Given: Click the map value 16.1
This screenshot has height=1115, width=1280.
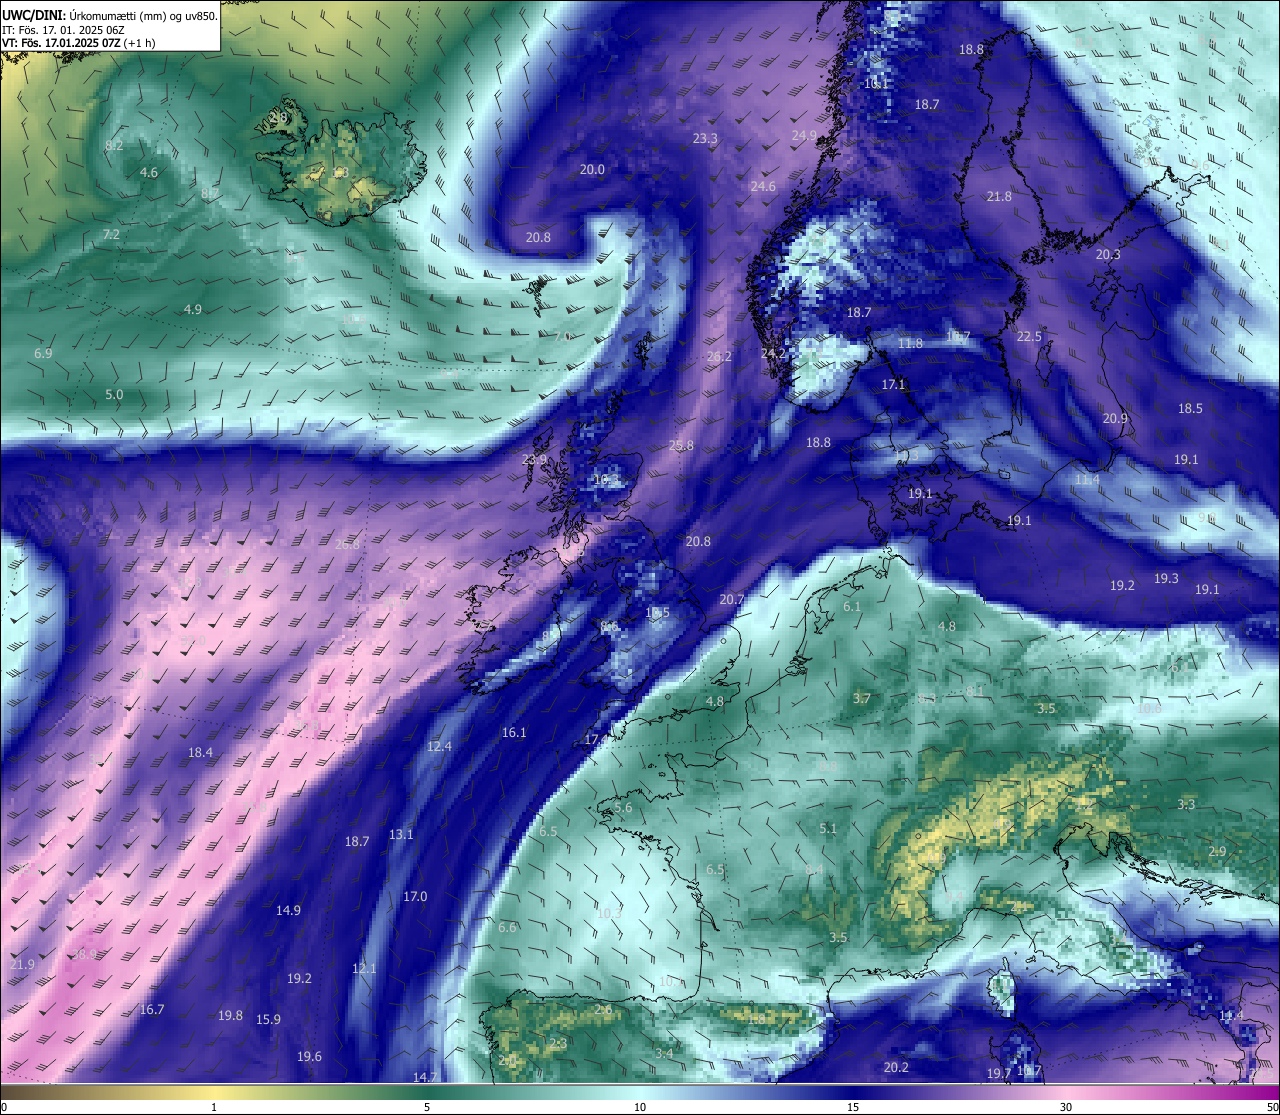Looking at the screenshot, I should point(513,733).
